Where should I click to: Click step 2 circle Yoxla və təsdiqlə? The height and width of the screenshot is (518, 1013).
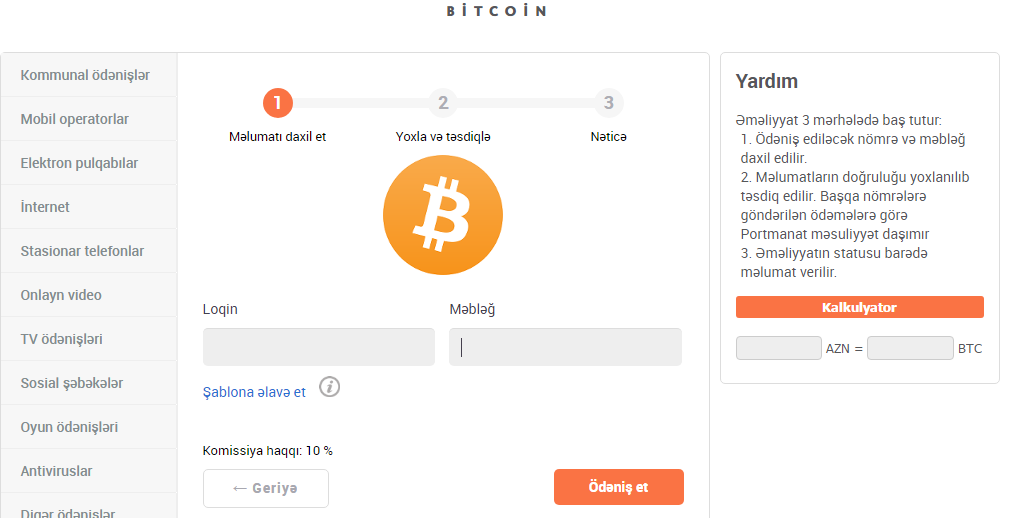coord(443,102)
